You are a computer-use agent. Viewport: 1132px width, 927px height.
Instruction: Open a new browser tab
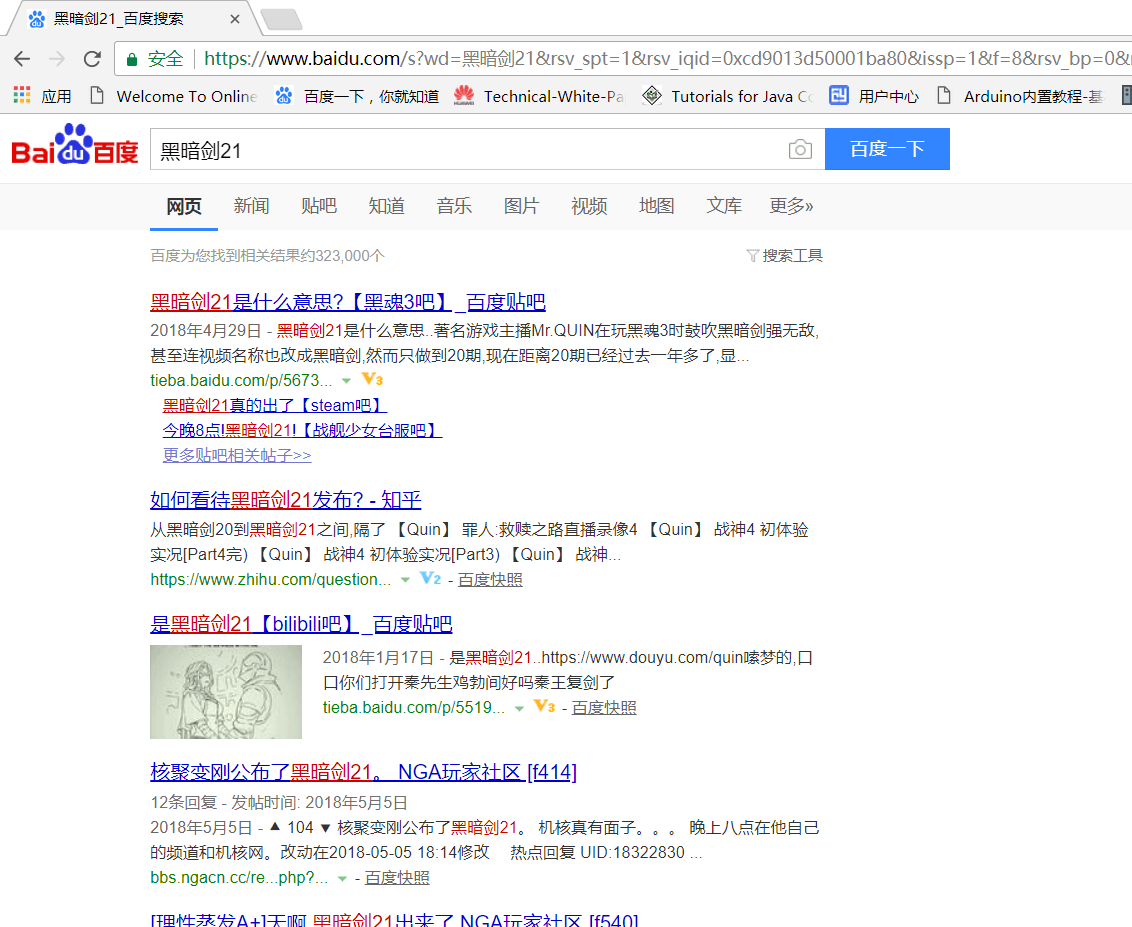(x=282, y=20)
